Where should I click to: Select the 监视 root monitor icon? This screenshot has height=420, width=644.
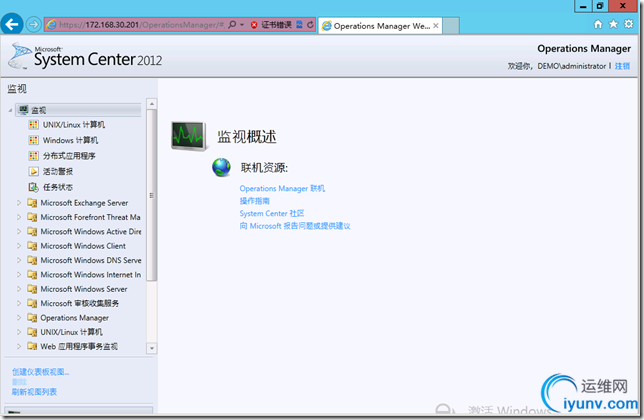[24, 110]
